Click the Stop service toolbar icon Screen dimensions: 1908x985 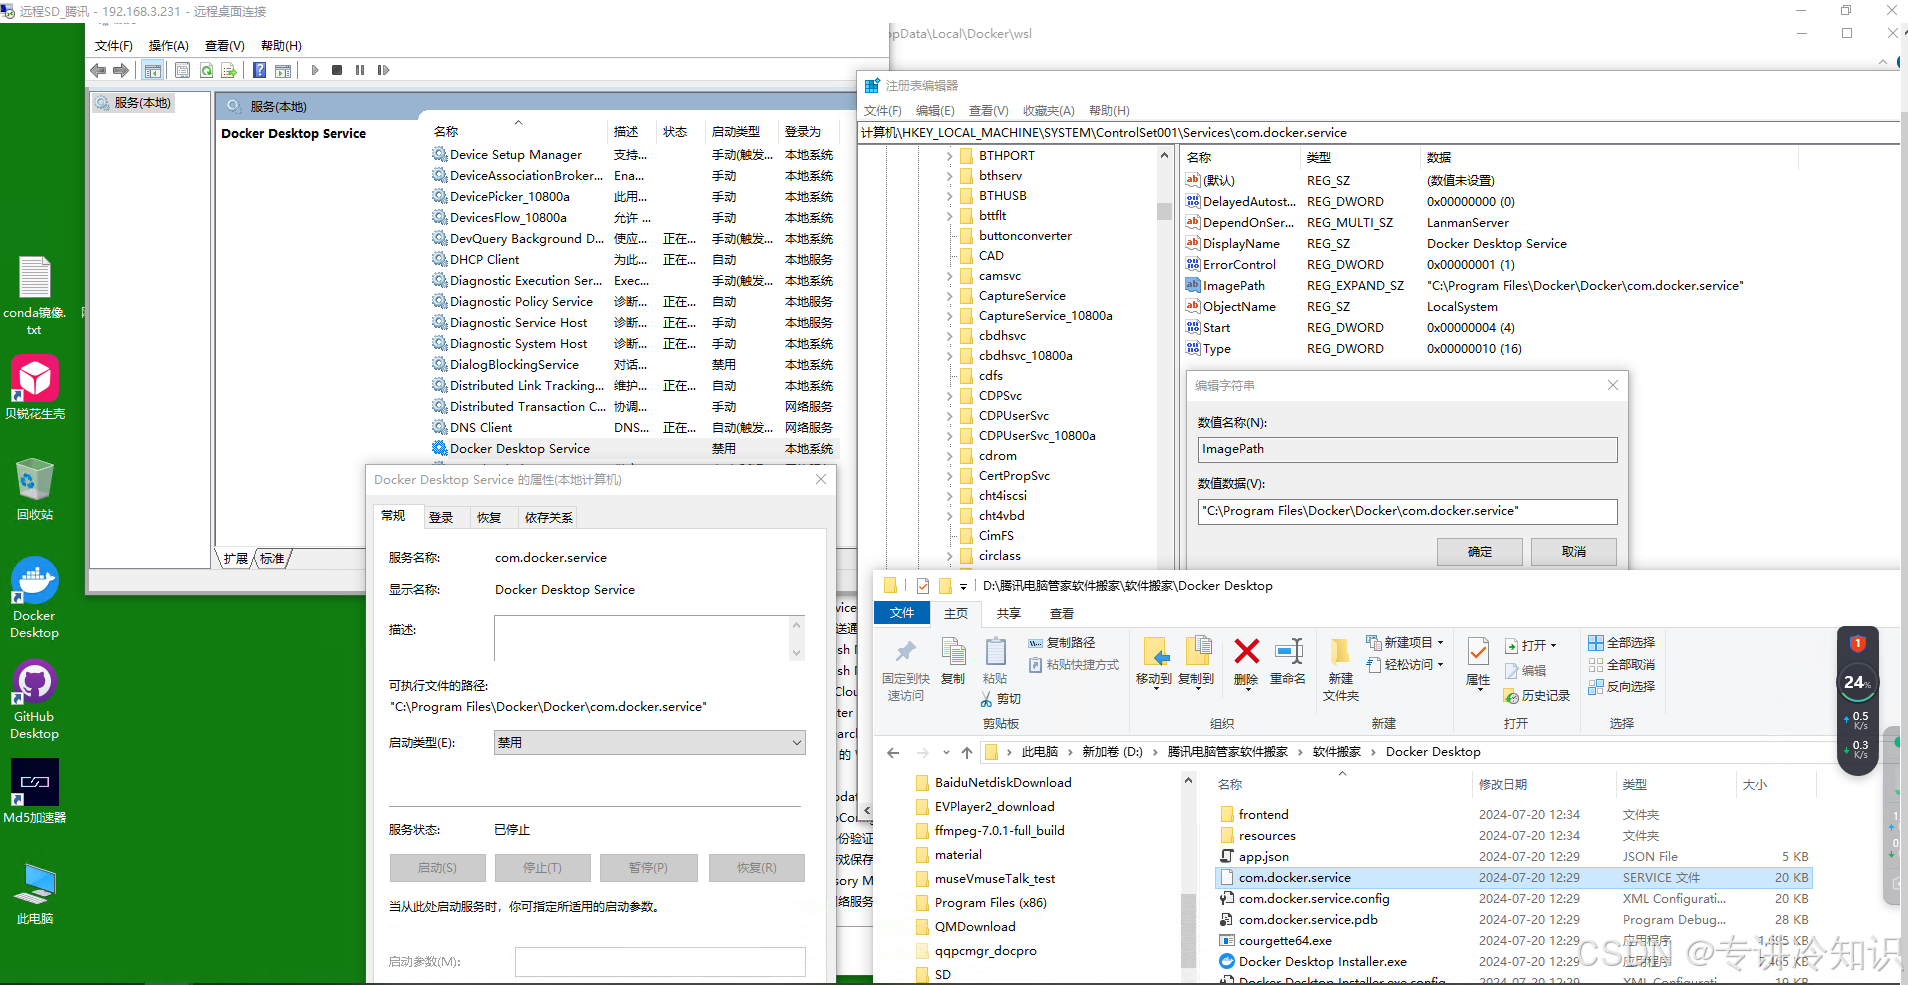click(337, 70)
